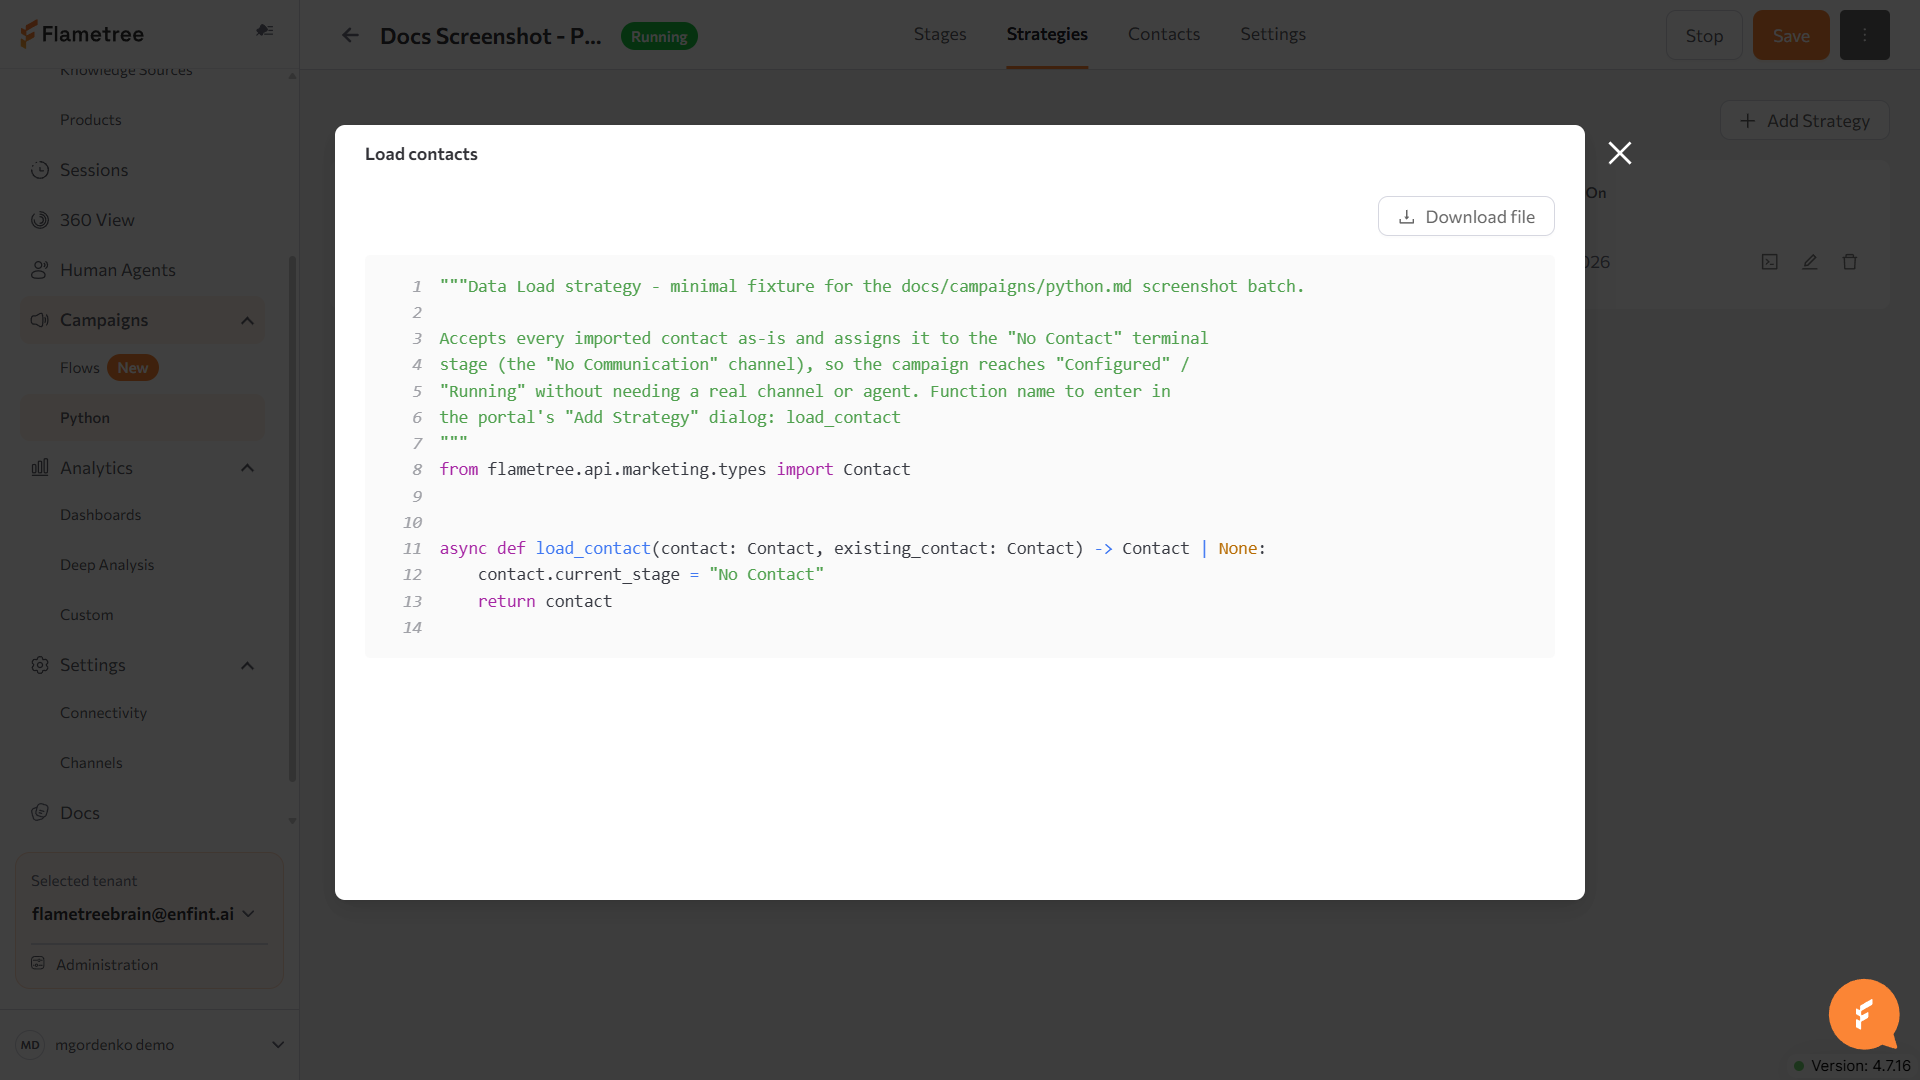Open the tenant selector dropdown
The image size is (1920, 1080).
coord(144,914)
